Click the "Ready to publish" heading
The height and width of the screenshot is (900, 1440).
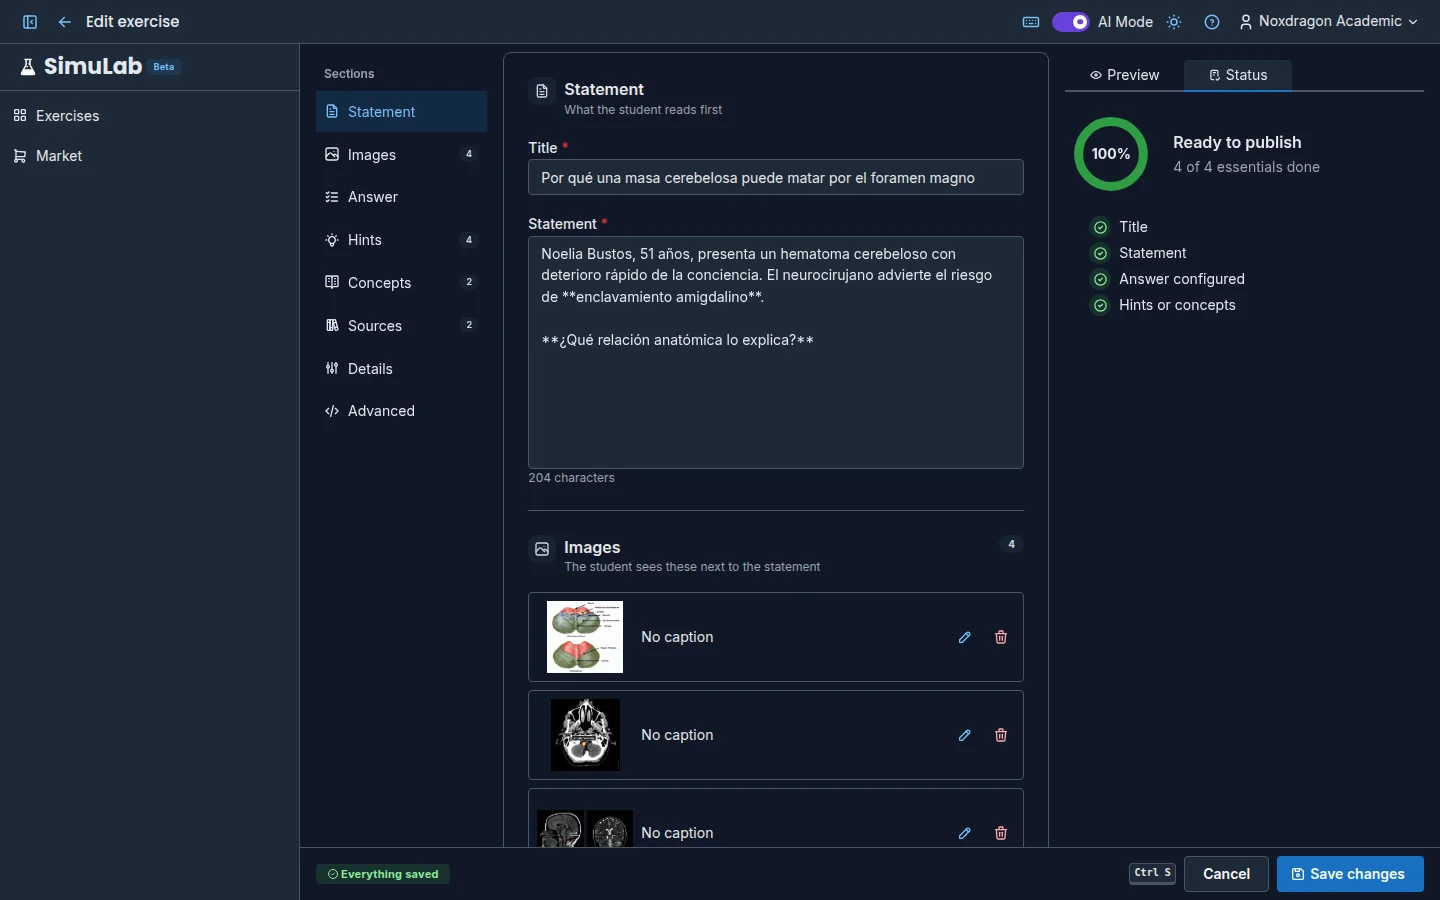click(x=1237, y=142)
